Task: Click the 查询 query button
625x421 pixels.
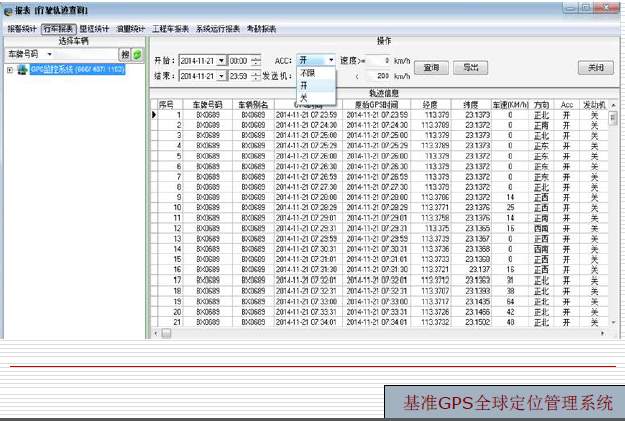Action: point(430,68)
